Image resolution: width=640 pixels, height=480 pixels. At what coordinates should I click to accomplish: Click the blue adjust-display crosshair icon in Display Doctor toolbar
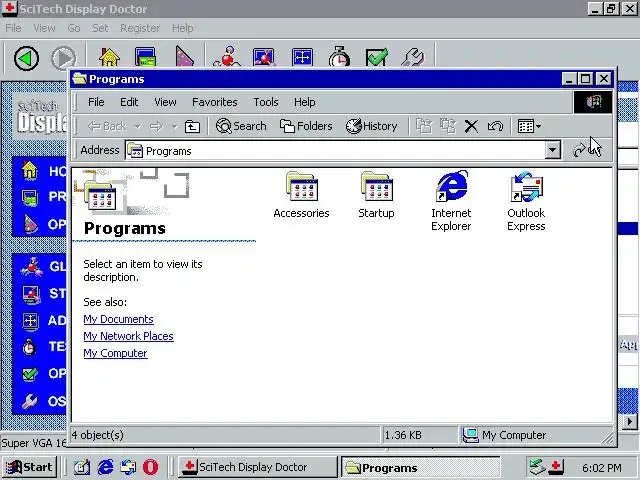tap(302, 57)
